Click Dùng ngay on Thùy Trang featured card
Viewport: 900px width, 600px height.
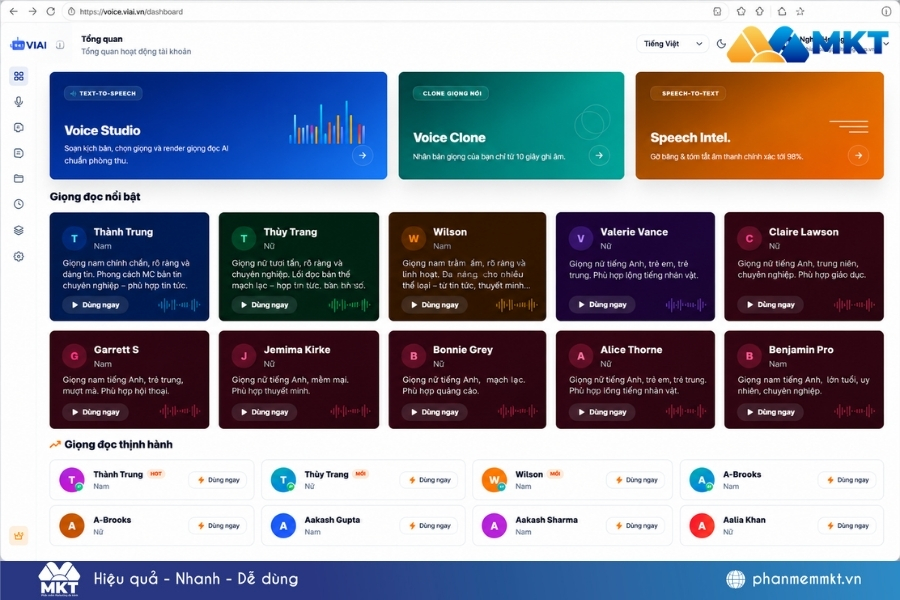click(x=265, y=305)
